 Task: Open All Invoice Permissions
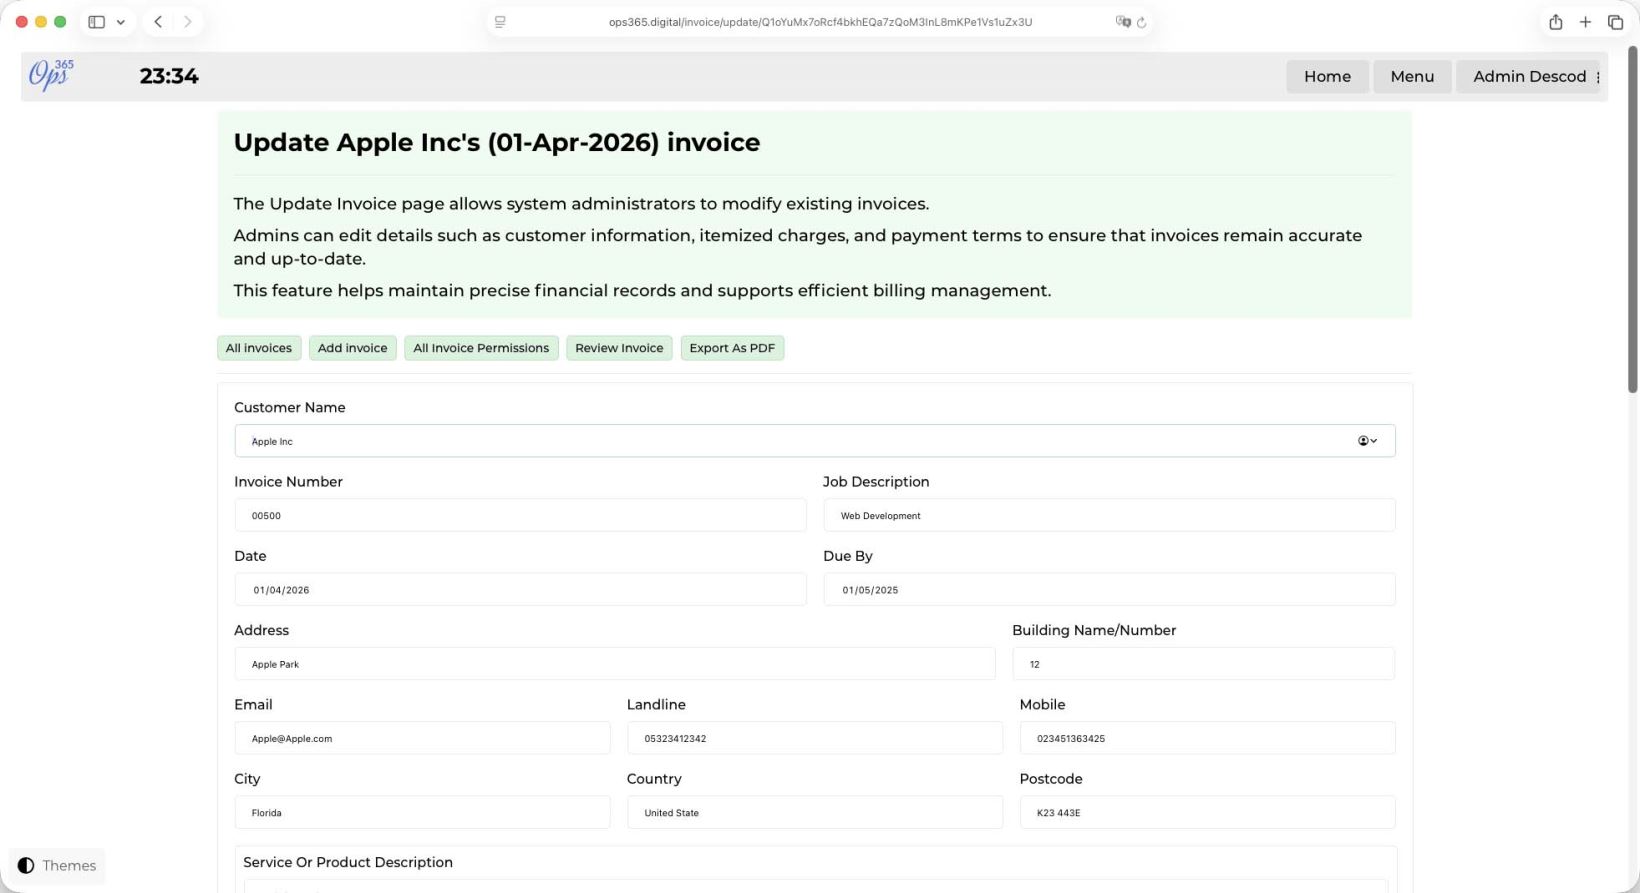481,348
